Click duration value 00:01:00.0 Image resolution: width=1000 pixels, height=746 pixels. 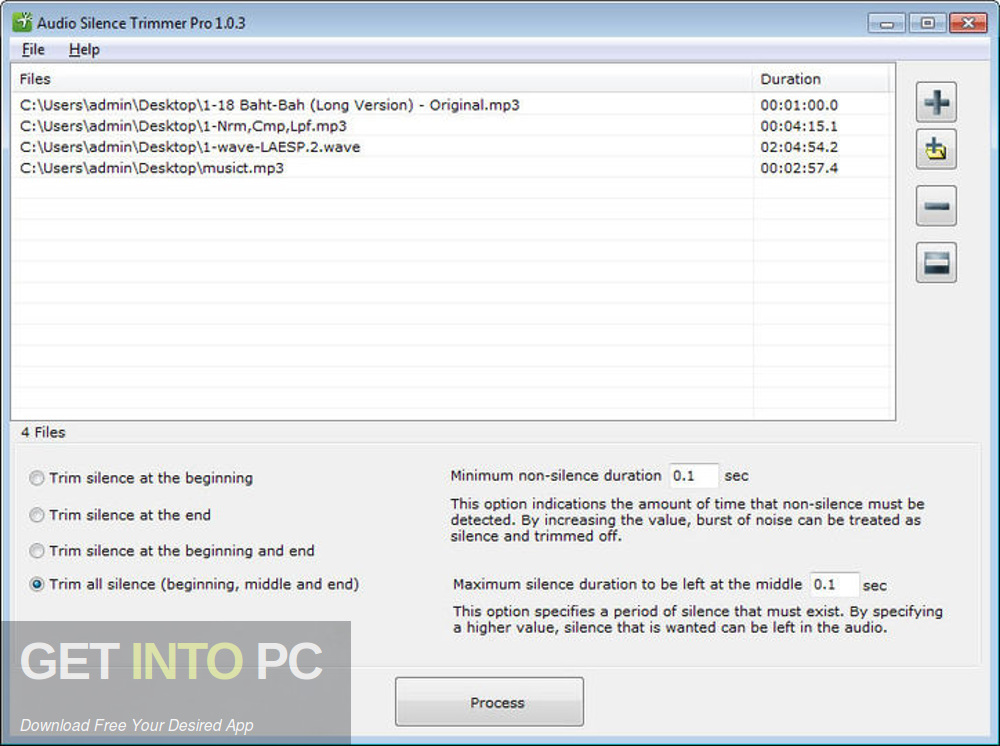tap(799, 105)
